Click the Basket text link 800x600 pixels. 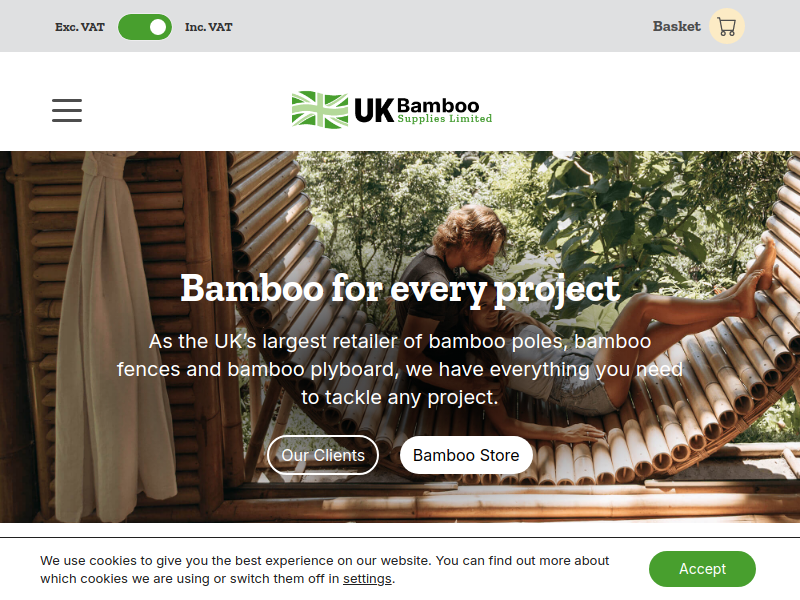click(677, 27)
